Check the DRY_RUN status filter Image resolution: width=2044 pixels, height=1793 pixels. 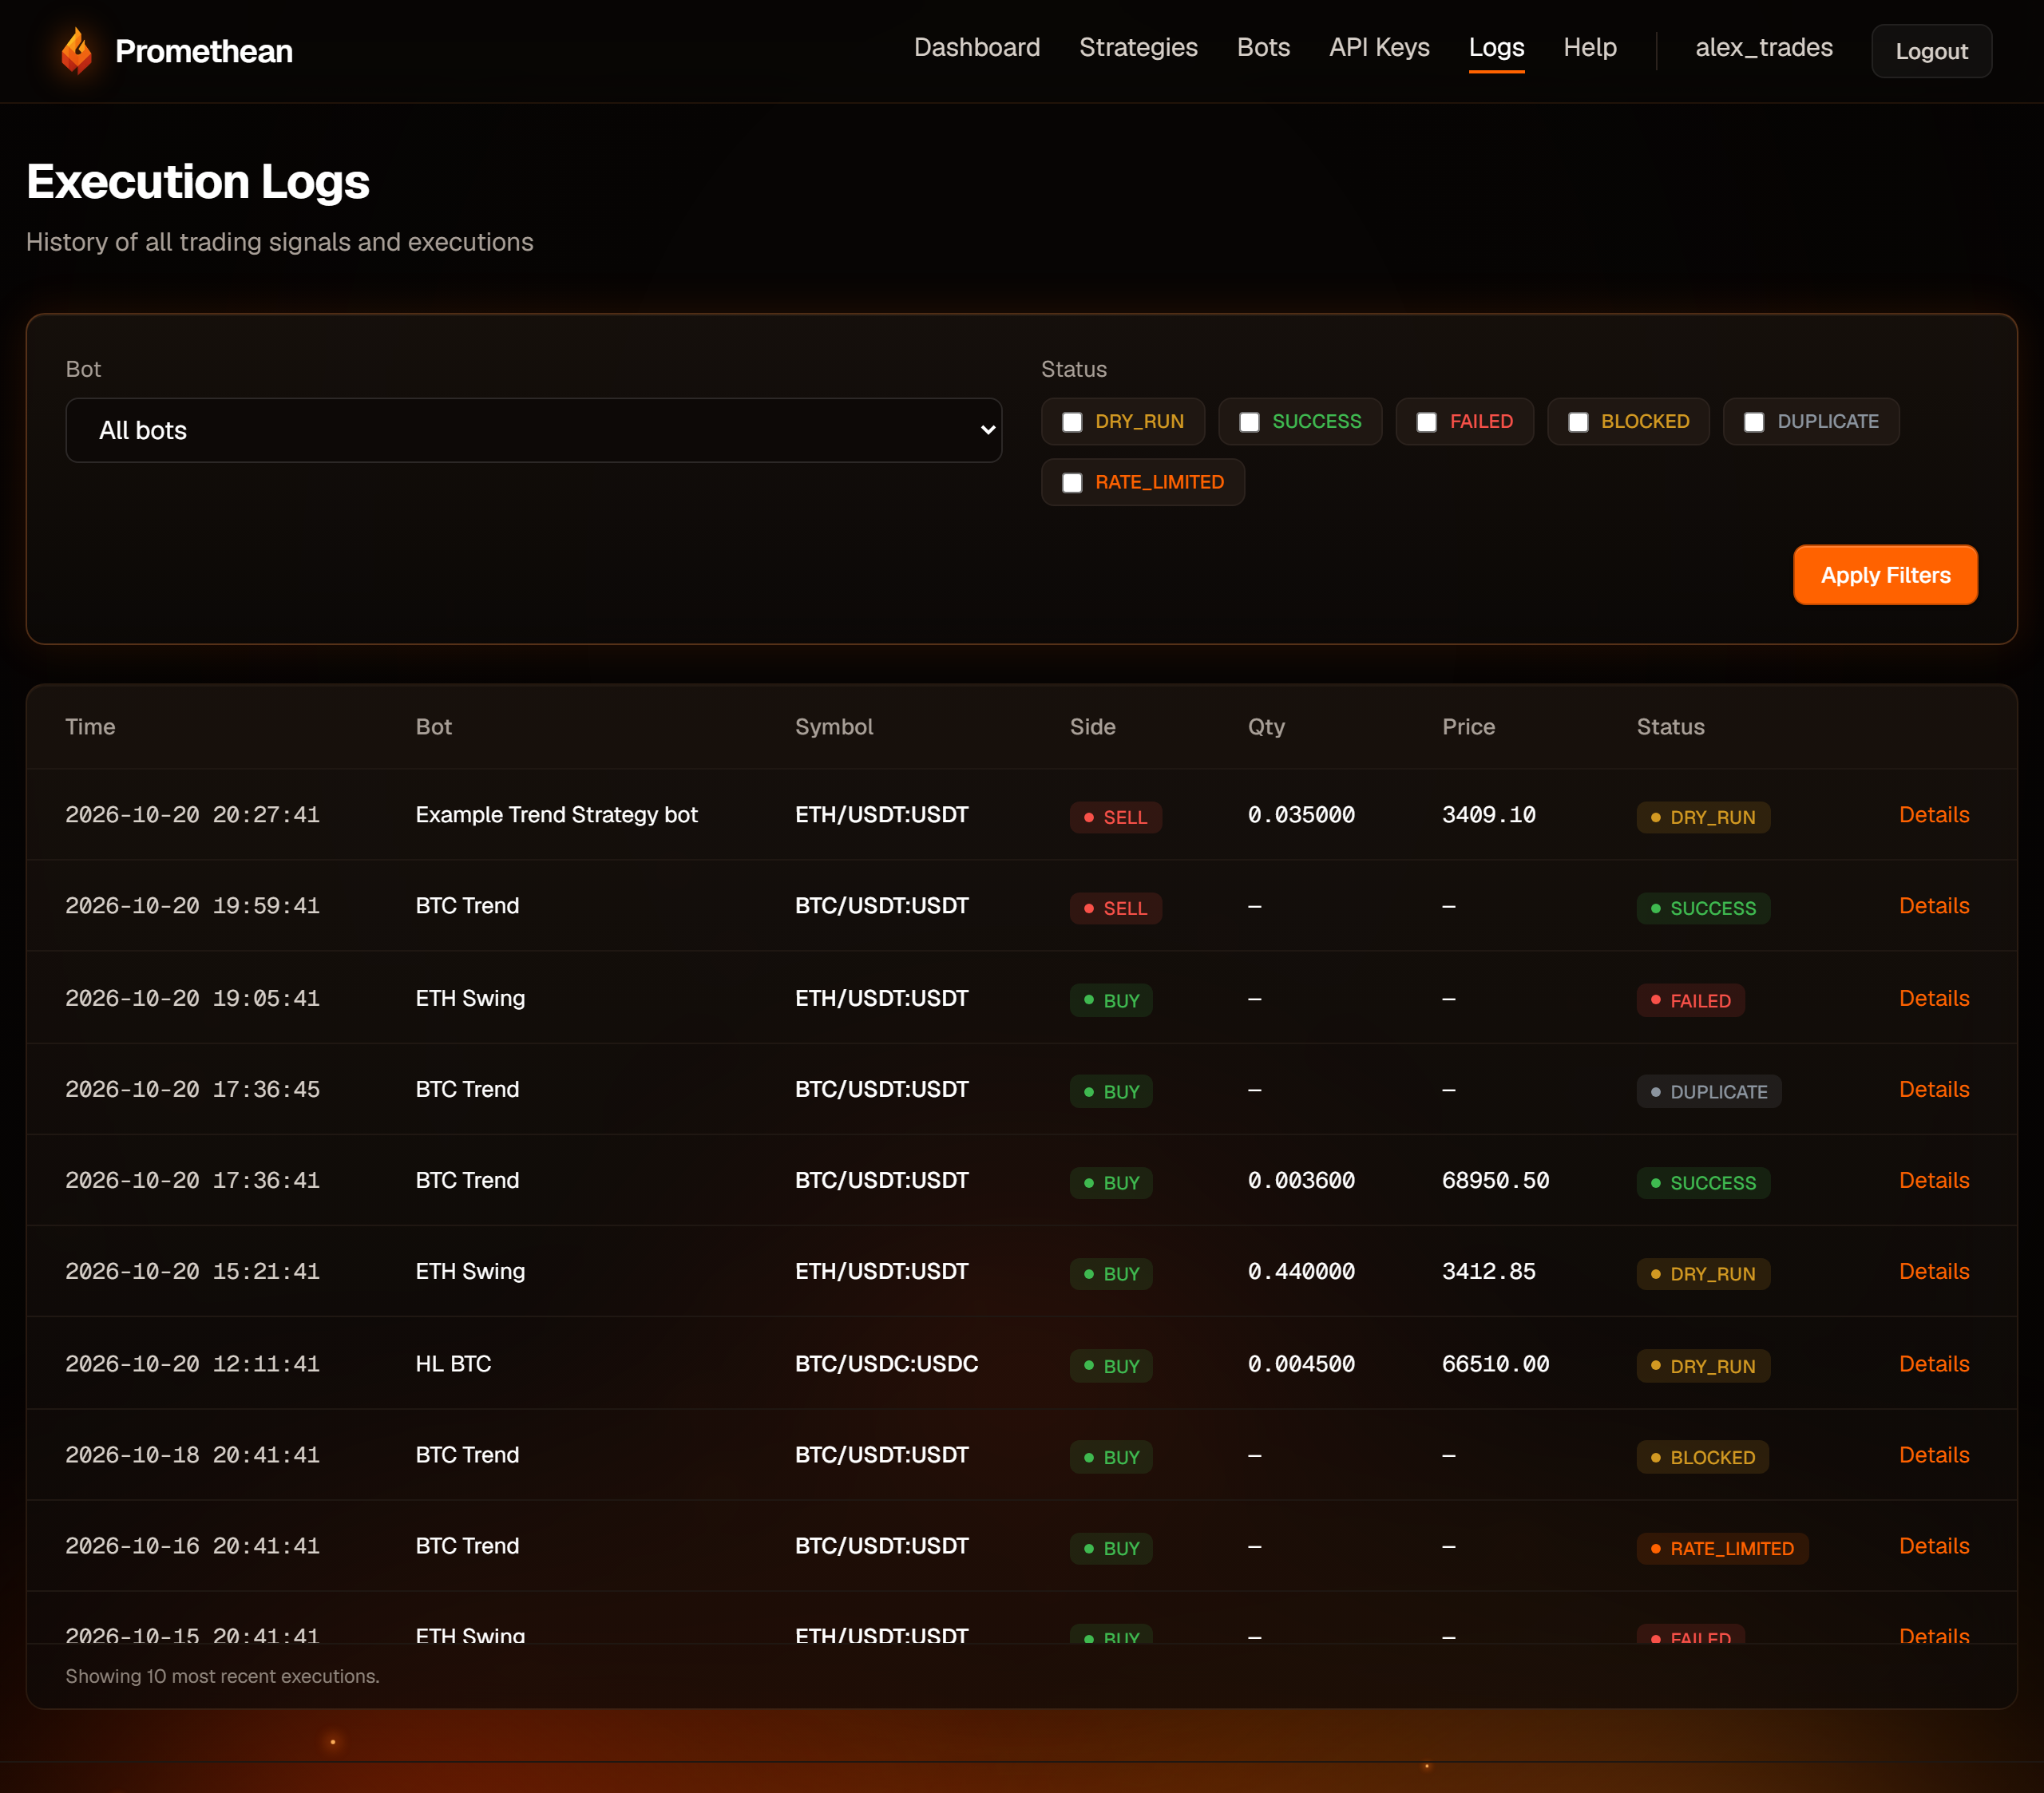point(1072,422)
